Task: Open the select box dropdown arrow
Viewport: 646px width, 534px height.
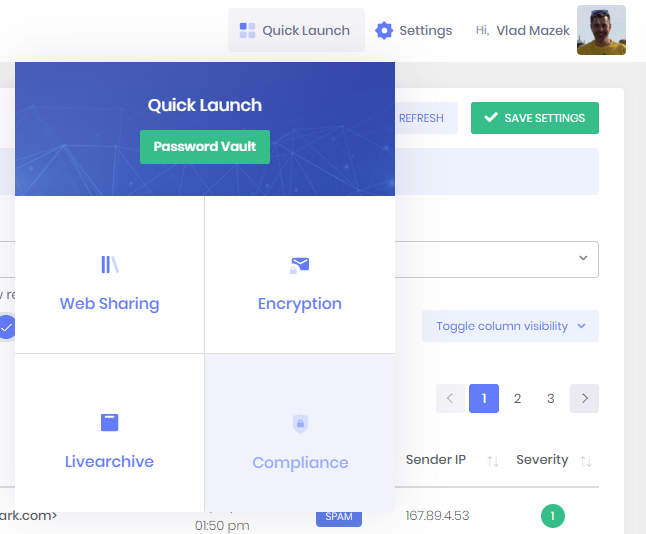Action: 583,258
